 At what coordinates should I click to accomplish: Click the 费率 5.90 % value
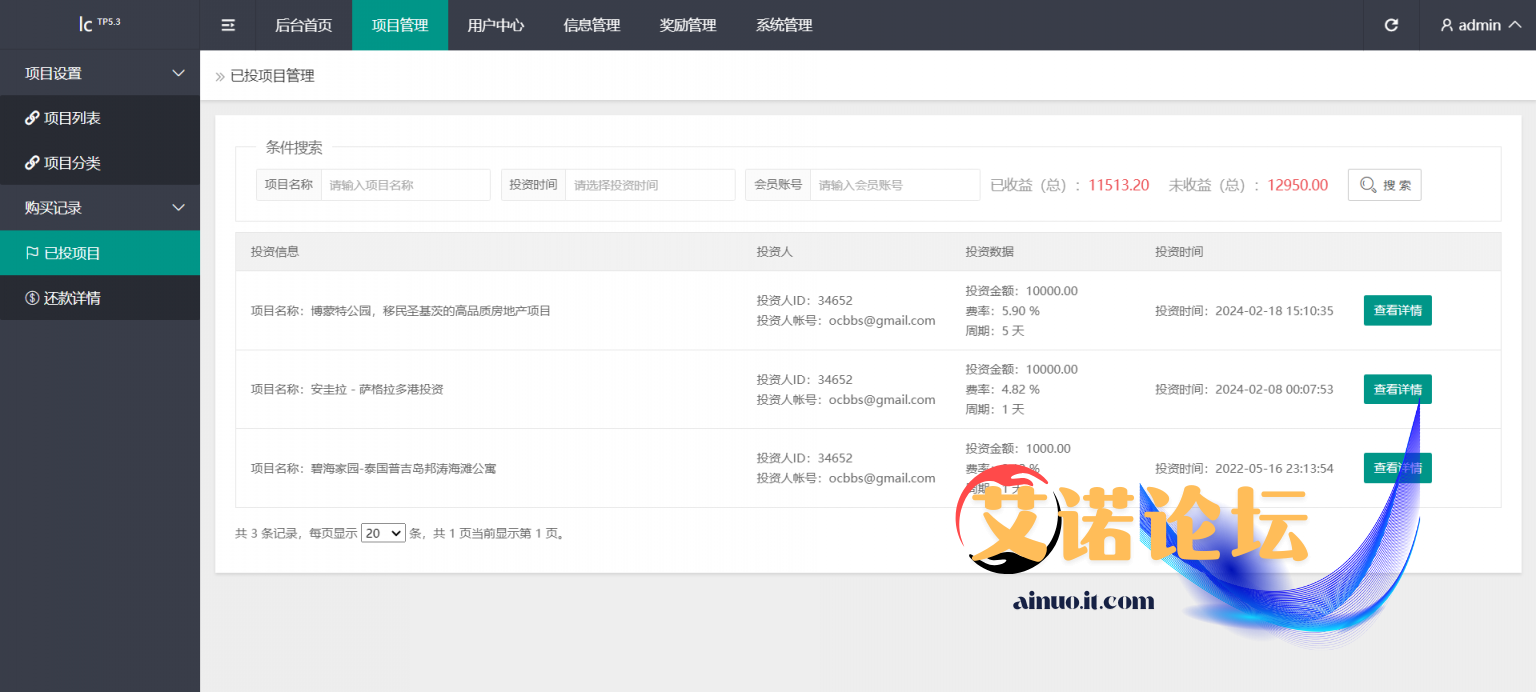pos(1021,311)
